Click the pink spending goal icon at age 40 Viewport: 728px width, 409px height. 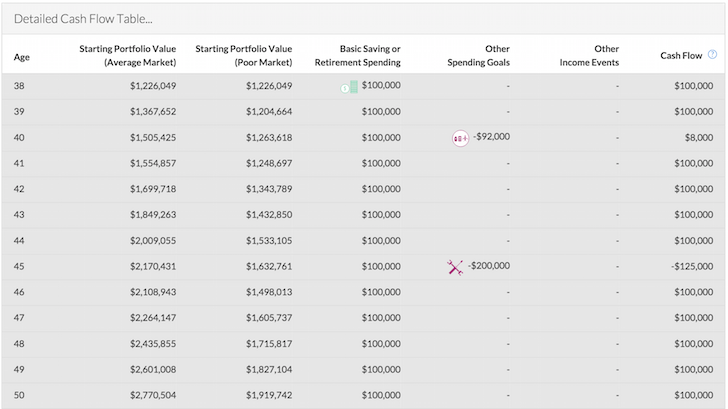tap(460, 138)
